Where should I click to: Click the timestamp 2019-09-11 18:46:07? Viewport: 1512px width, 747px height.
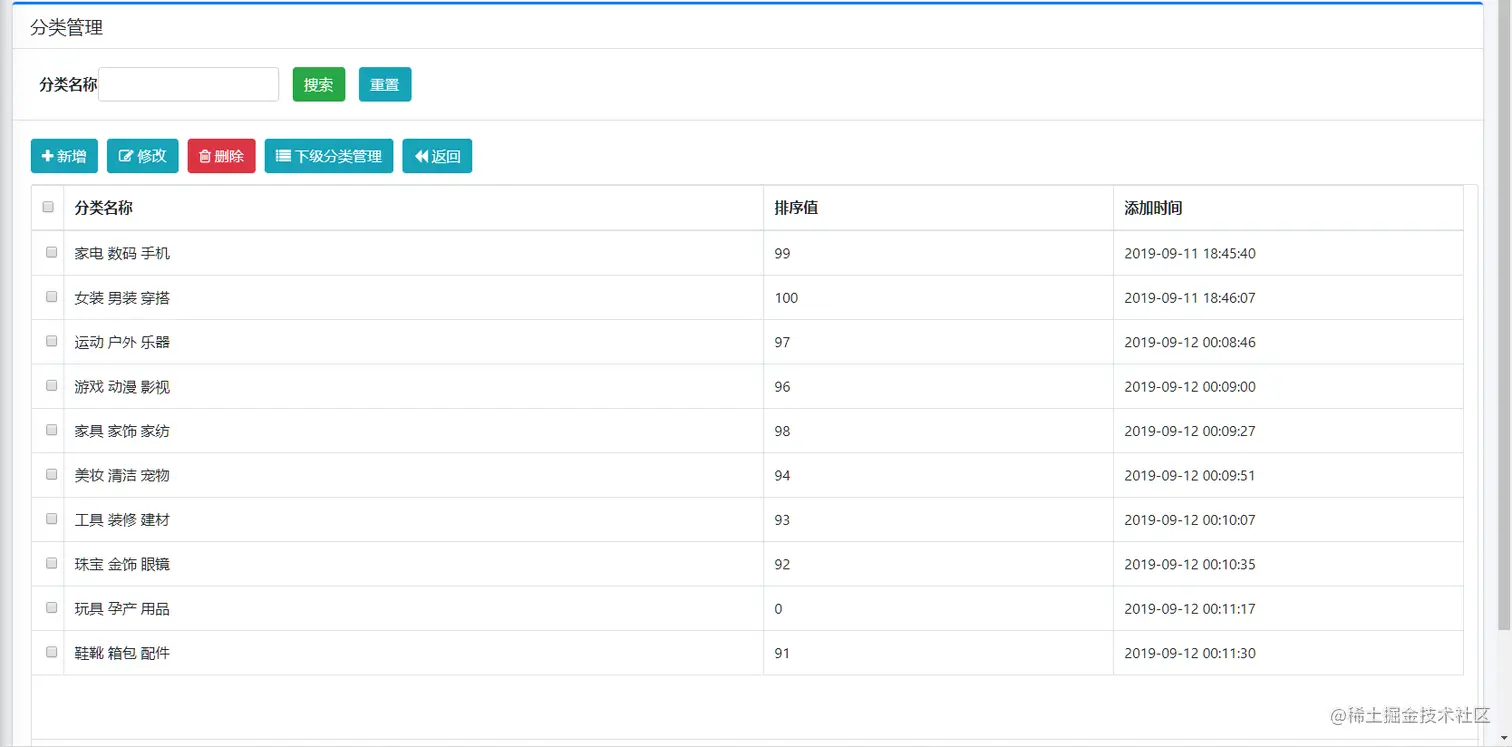1190,298
